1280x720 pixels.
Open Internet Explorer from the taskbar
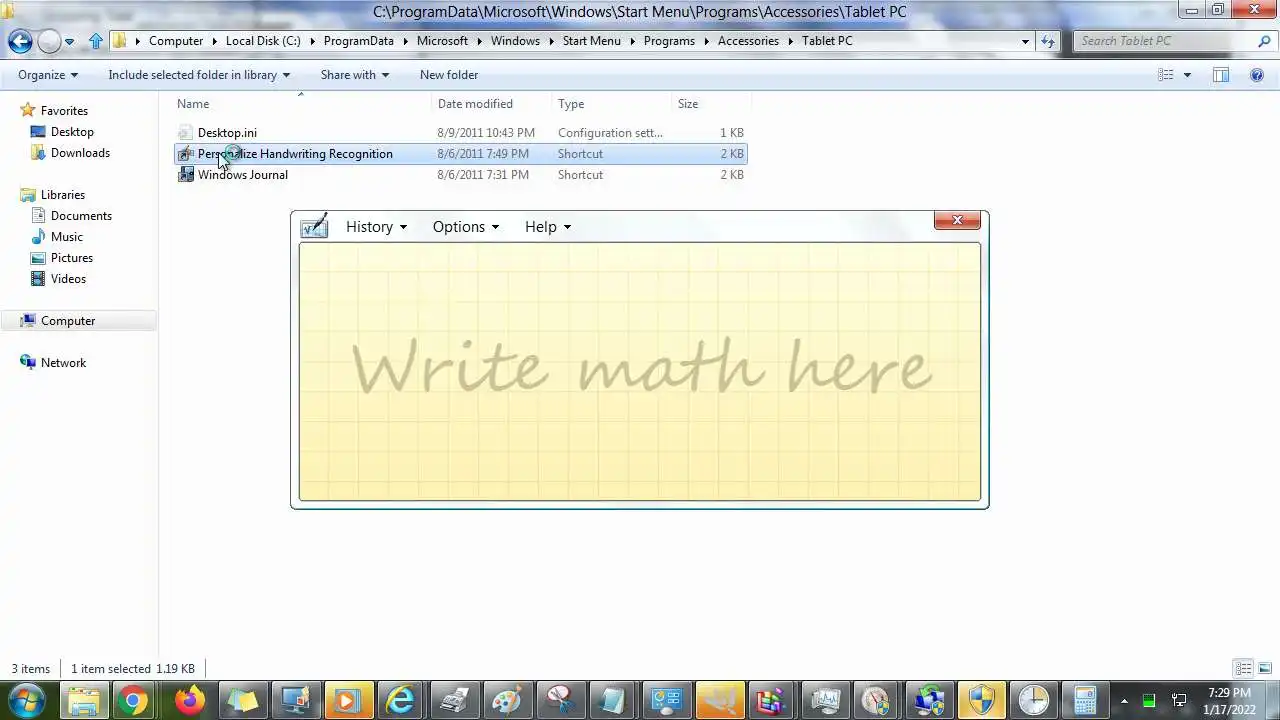400,700
